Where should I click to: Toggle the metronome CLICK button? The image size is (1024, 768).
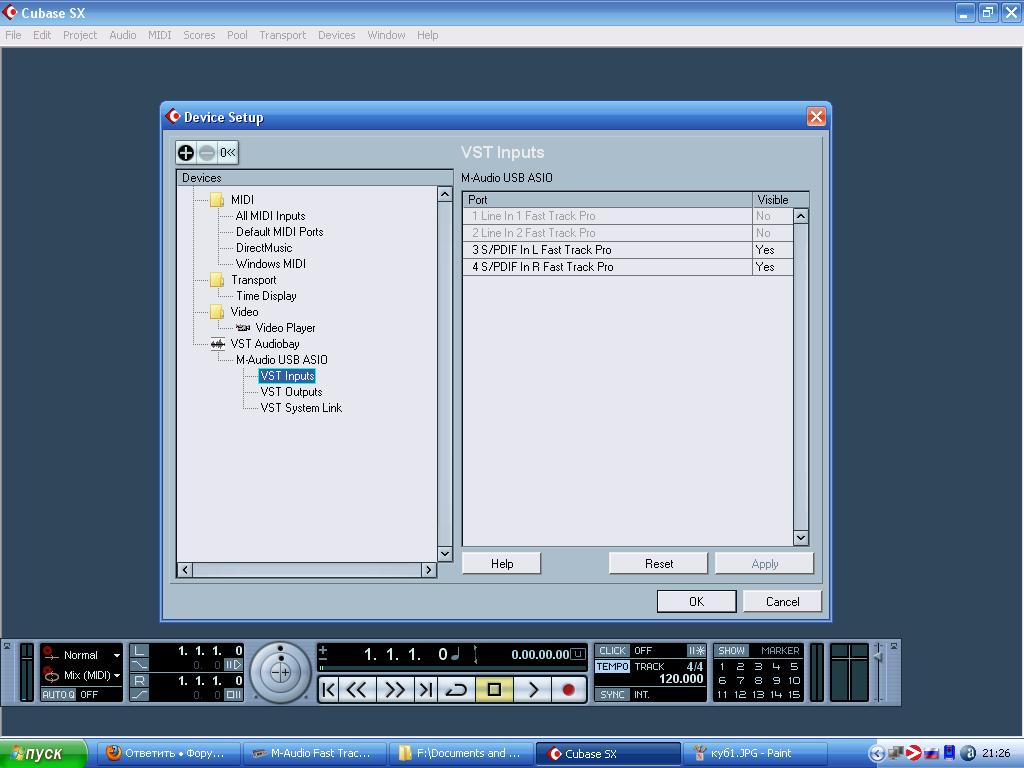tap(612, 650)
